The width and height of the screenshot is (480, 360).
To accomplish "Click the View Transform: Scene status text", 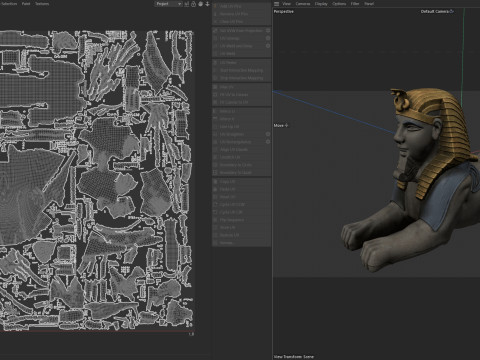I will coord(294,357).
